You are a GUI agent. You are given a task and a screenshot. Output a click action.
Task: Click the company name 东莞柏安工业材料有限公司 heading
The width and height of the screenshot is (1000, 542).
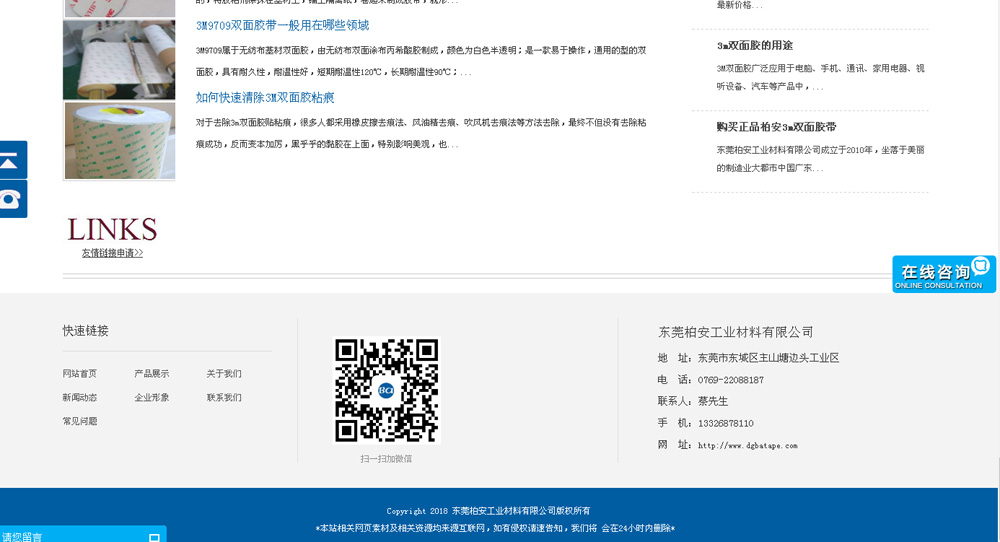point(735,332)
